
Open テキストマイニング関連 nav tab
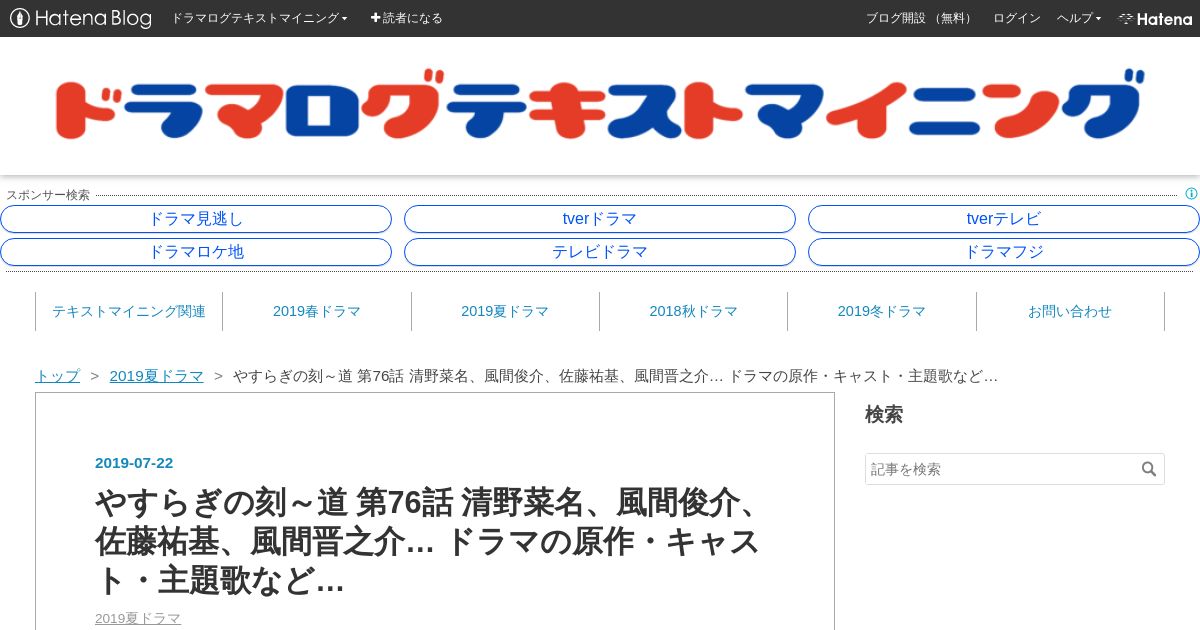pyautogui.click(x=129, y=311)
